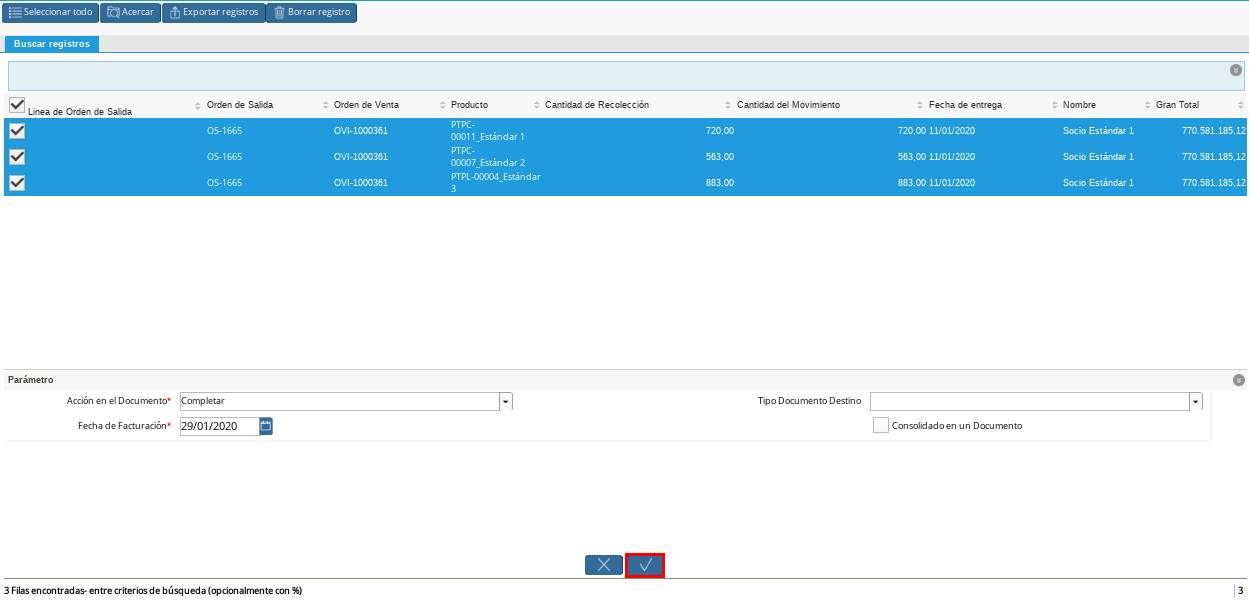The height and width of the screenshot is (600, 1249).
Task: Uncheck the PTPC-00007_Estándar 2 row checkbox
Action: (17, 157)
